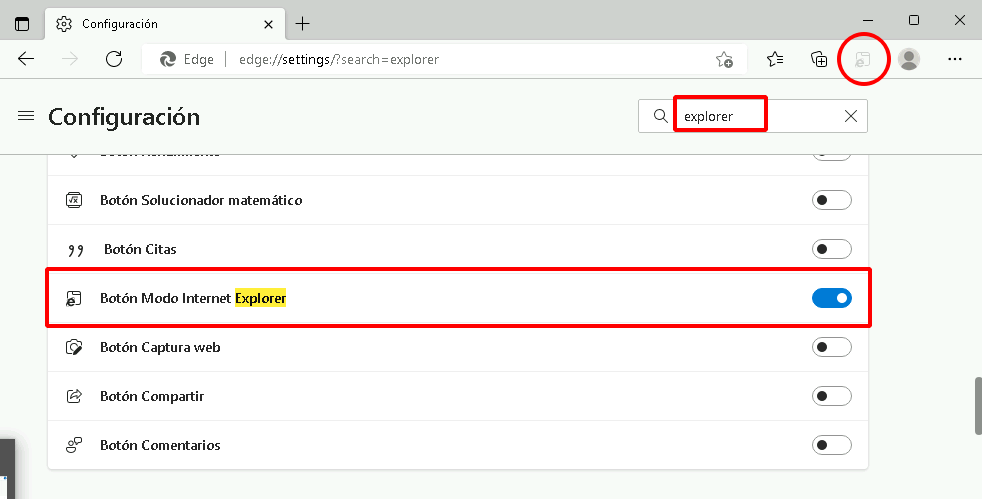The height and width of the screenshot is (499, 982).
Task: Open a new tab with the plus button
Action: (302, 24)
